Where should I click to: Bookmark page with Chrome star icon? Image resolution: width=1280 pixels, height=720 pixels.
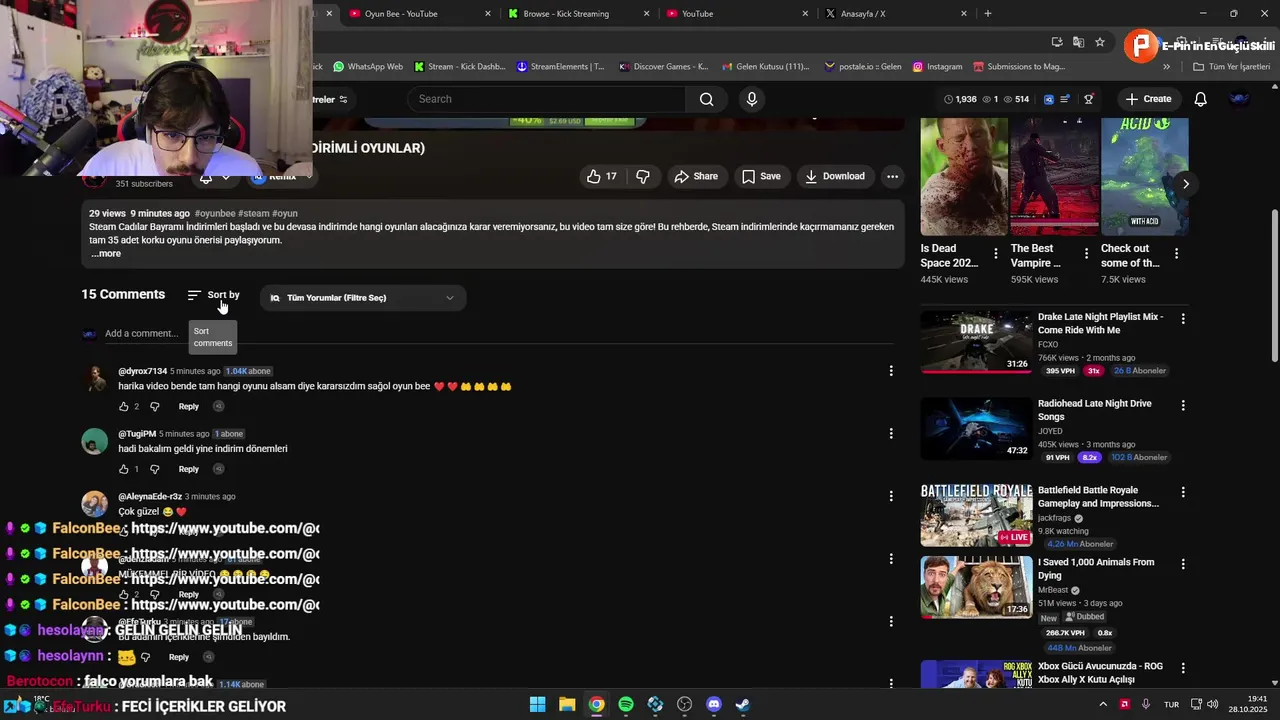click(x=1100, y=42)
